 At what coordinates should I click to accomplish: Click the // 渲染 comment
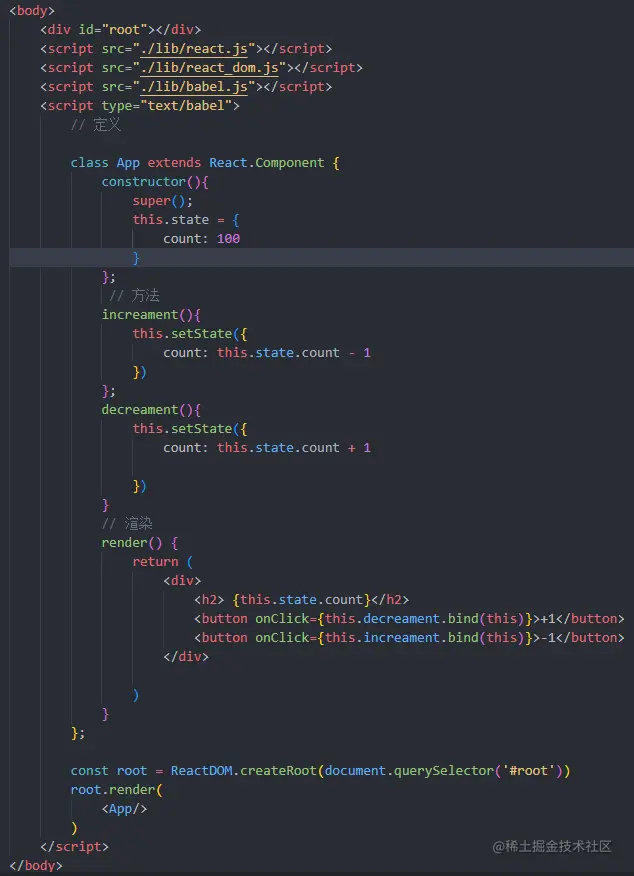coord(127,523)
